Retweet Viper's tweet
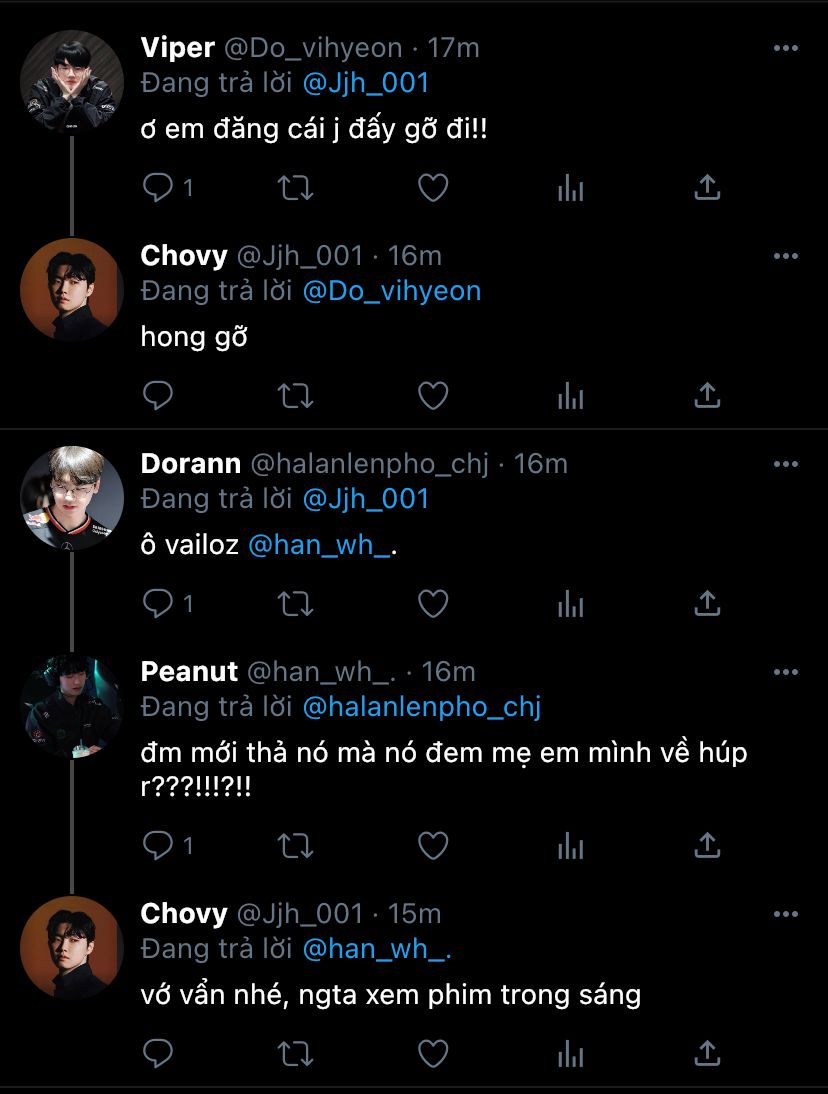Image resolution: width=828 pixels, height=1094 pixels. [x=295, y=187]
